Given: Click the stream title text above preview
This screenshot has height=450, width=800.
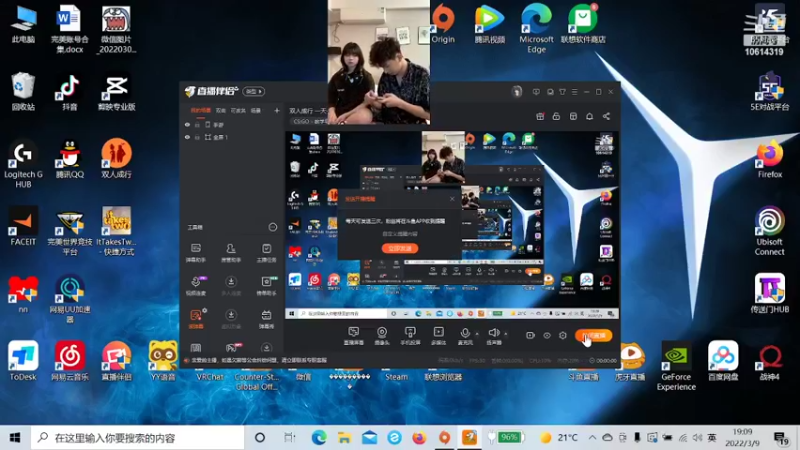Looking at the screenshot, I should pos(308,111).
